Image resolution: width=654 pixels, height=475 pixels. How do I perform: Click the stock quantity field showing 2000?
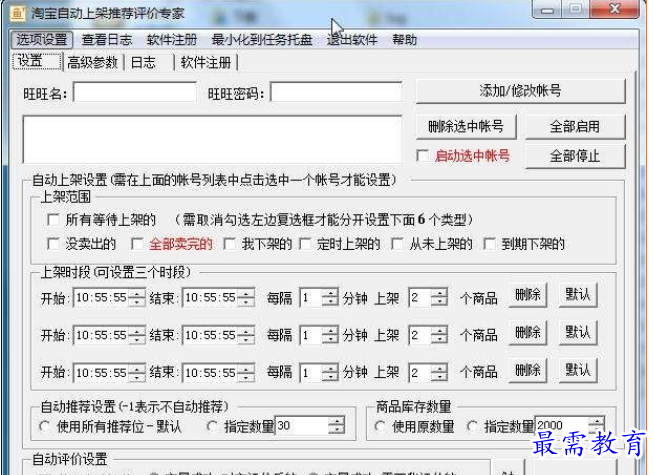point(562,426)
